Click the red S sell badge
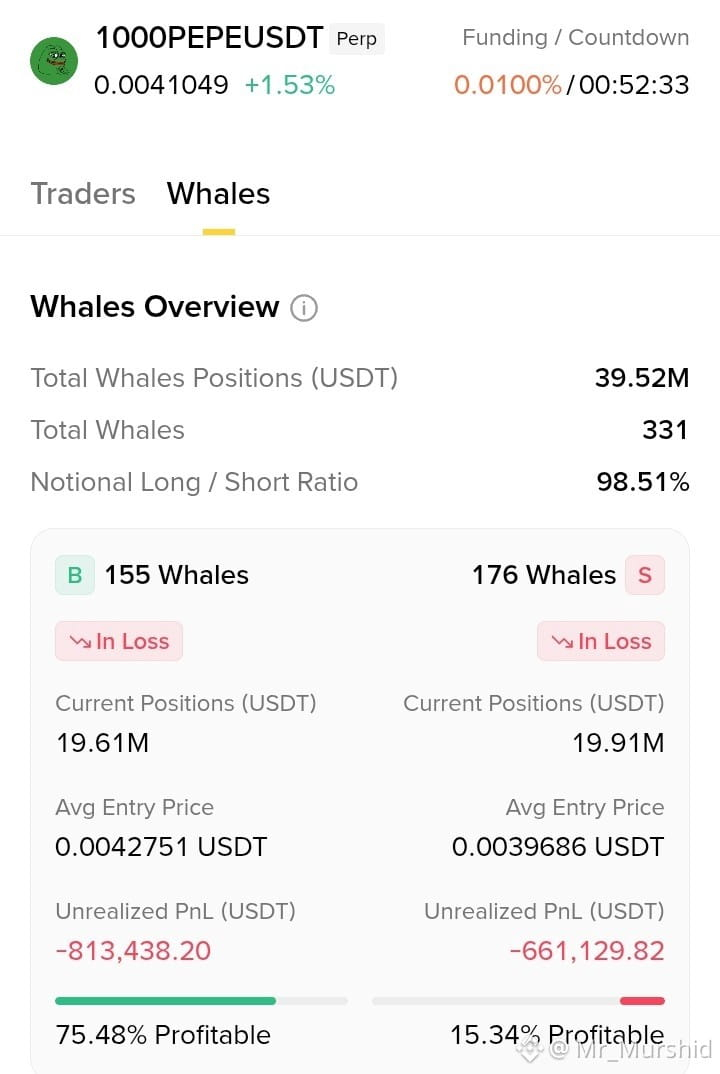This screenshot has height=1074, width=720. [x=645, y=575]
